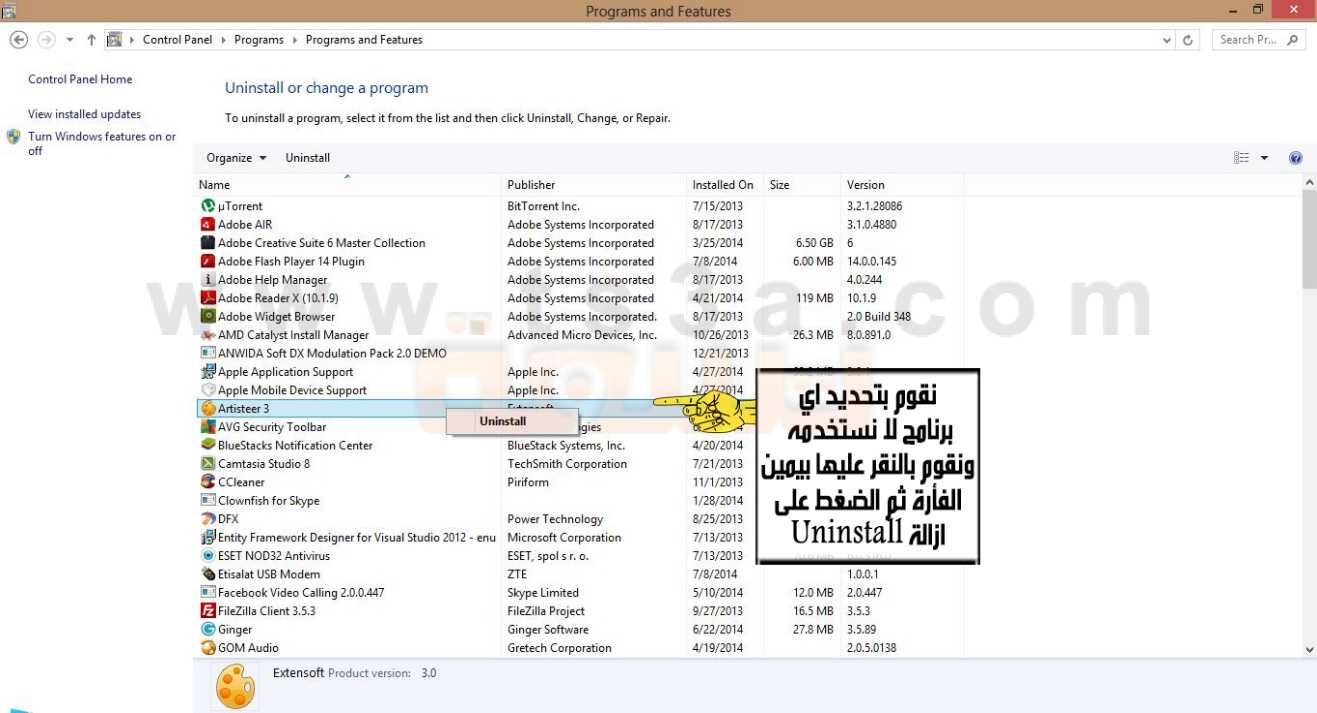
Task: Click the Help question mark icon
Action: pos(1295,158)
